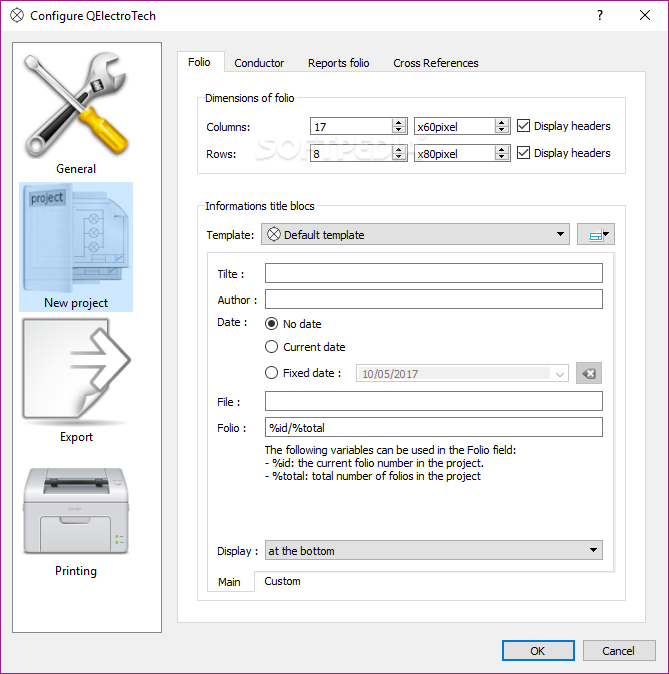Click into the Author input field
The image size is (669, 674).
[x=433, y=299]
